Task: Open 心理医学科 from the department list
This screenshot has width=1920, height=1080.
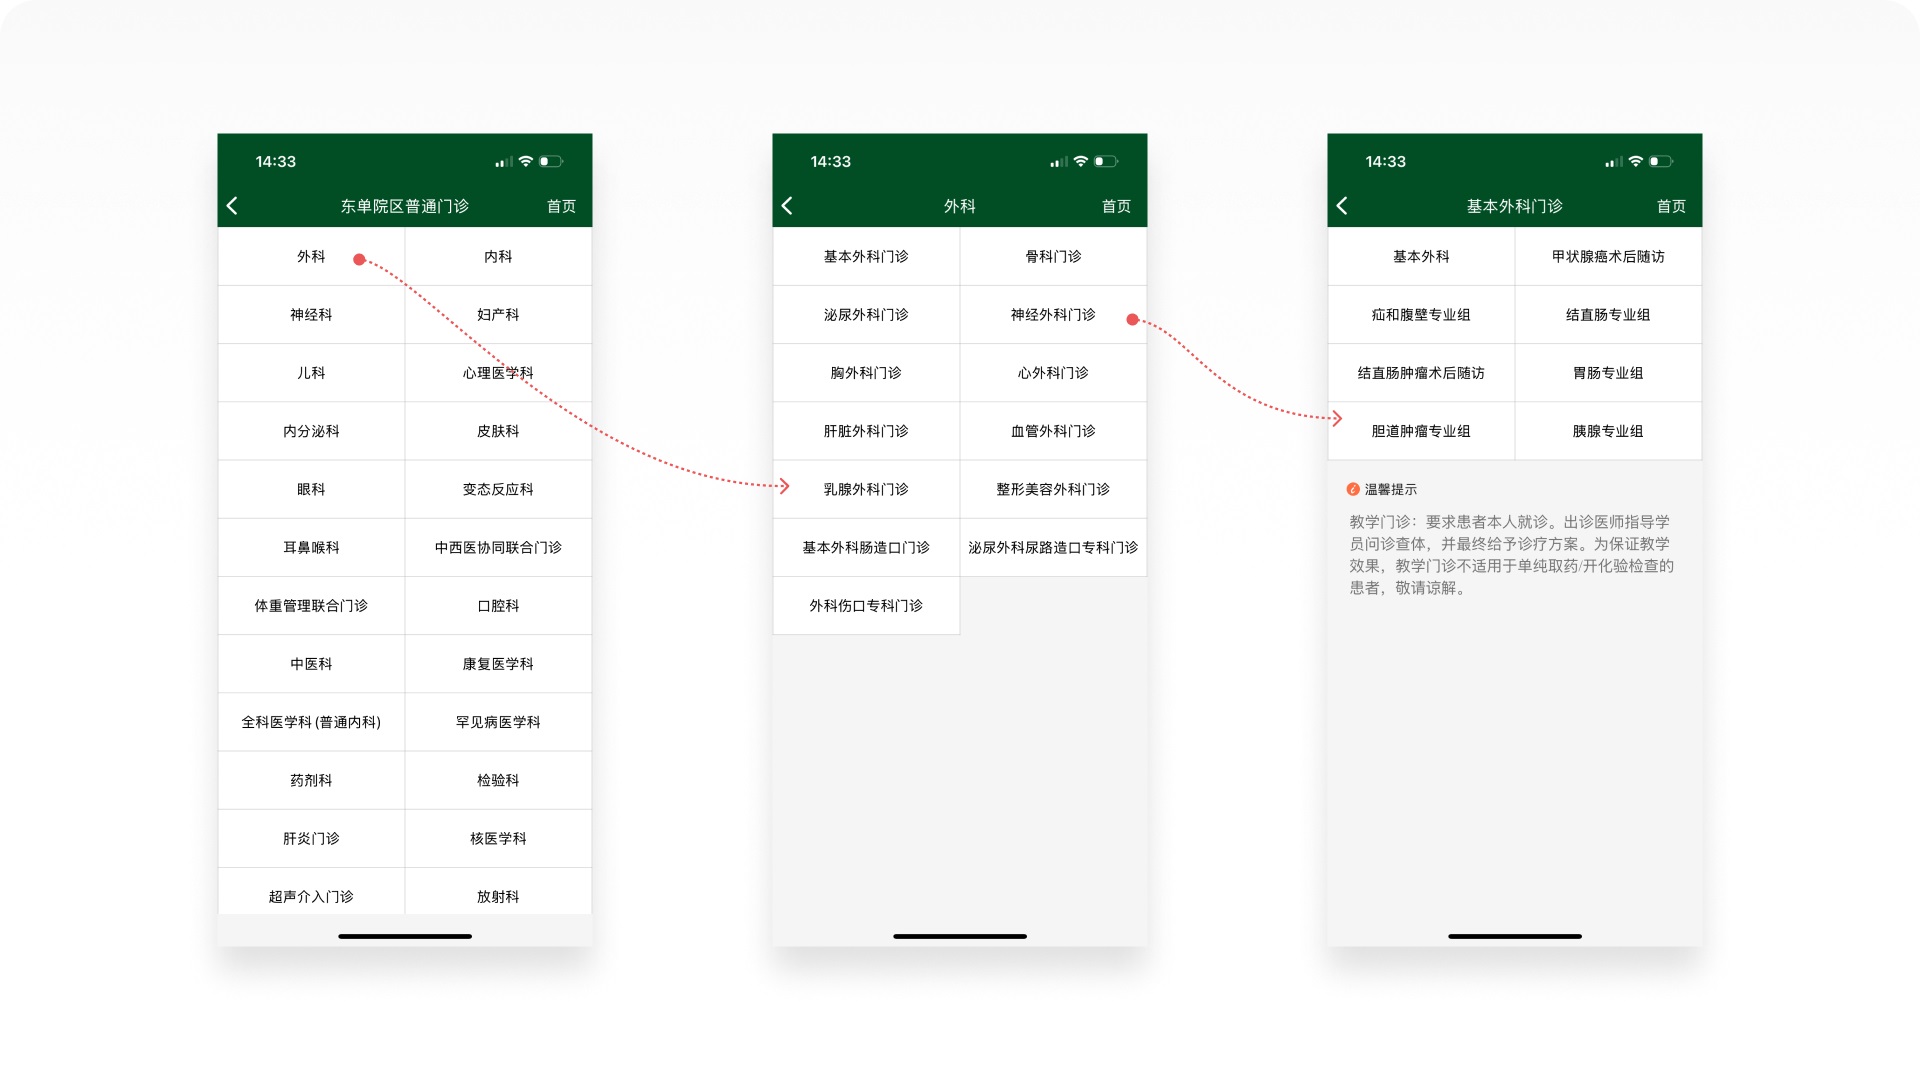Action: coord(497,372)
